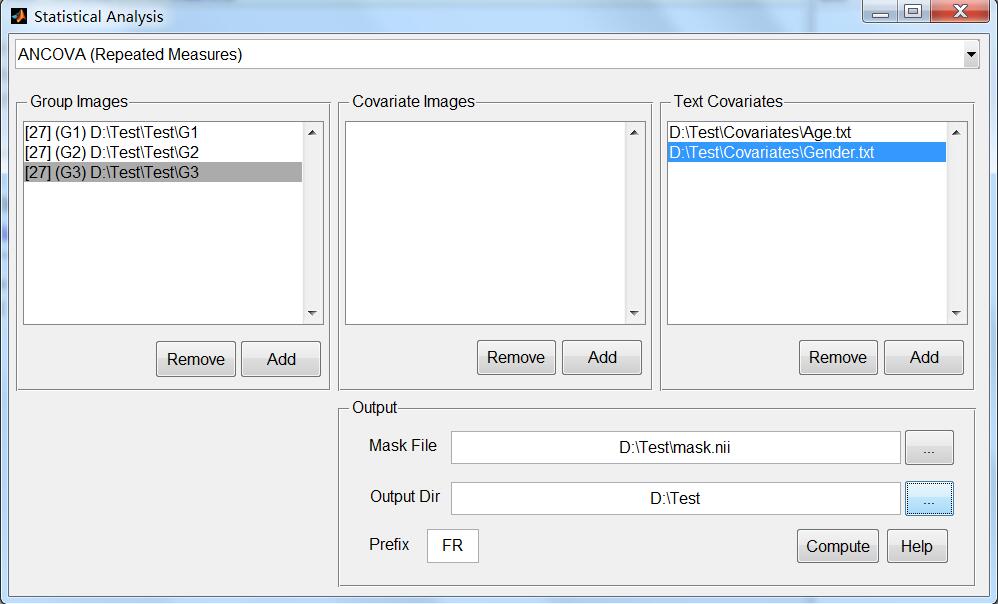The image size is (998, 604).
Task: Add a covariate image
Action: (602, 357)
